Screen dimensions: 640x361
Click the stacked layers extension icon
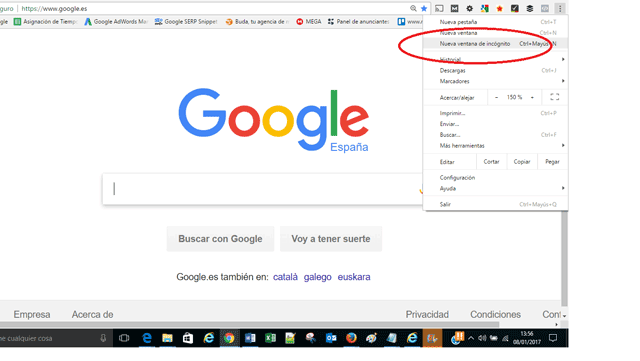[530, 8]
